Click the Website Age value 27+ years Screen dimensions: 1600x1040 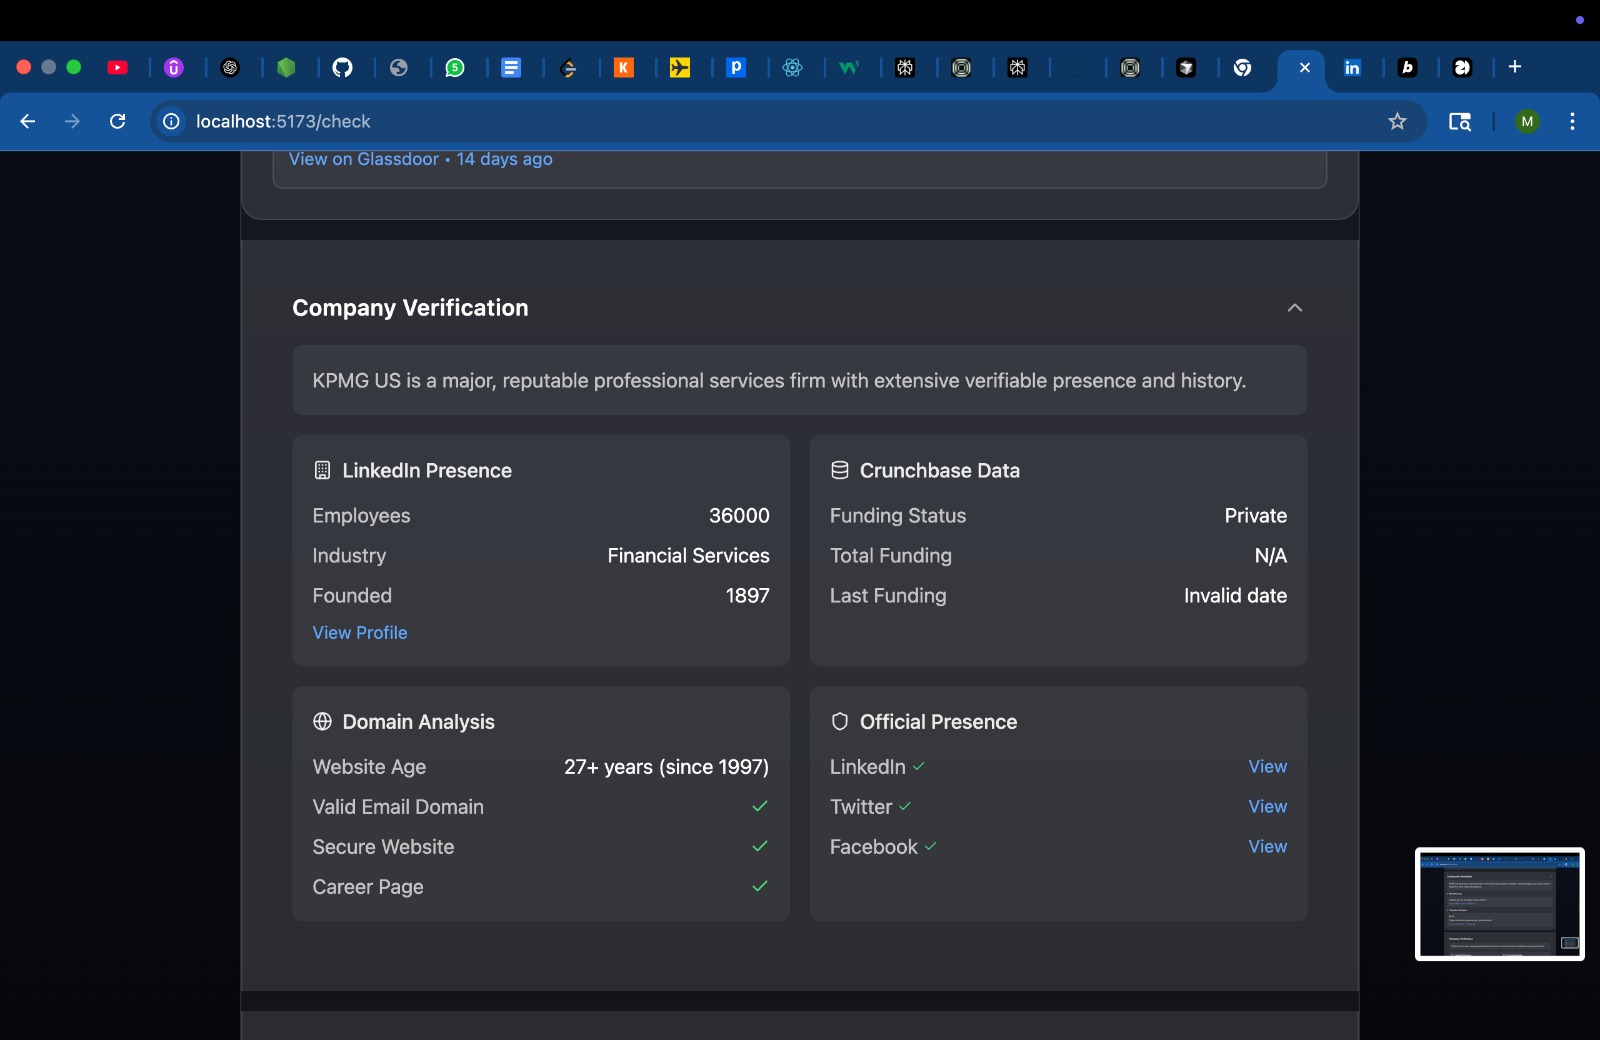(666, 767)
